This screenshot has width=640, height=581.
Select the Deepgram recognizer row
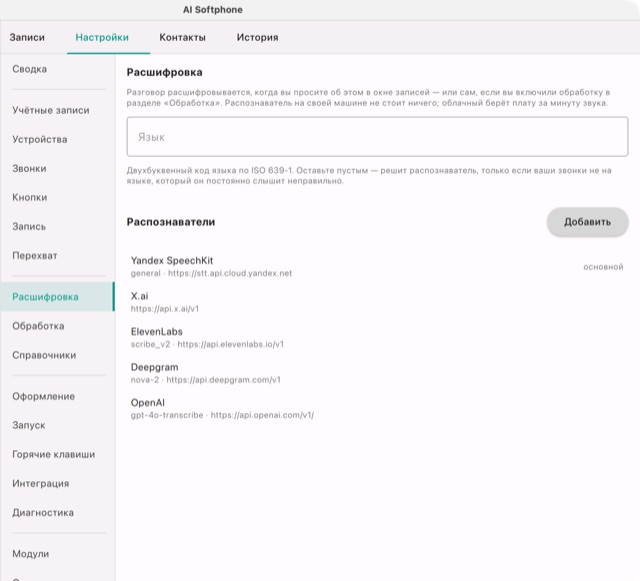point(377,373)
